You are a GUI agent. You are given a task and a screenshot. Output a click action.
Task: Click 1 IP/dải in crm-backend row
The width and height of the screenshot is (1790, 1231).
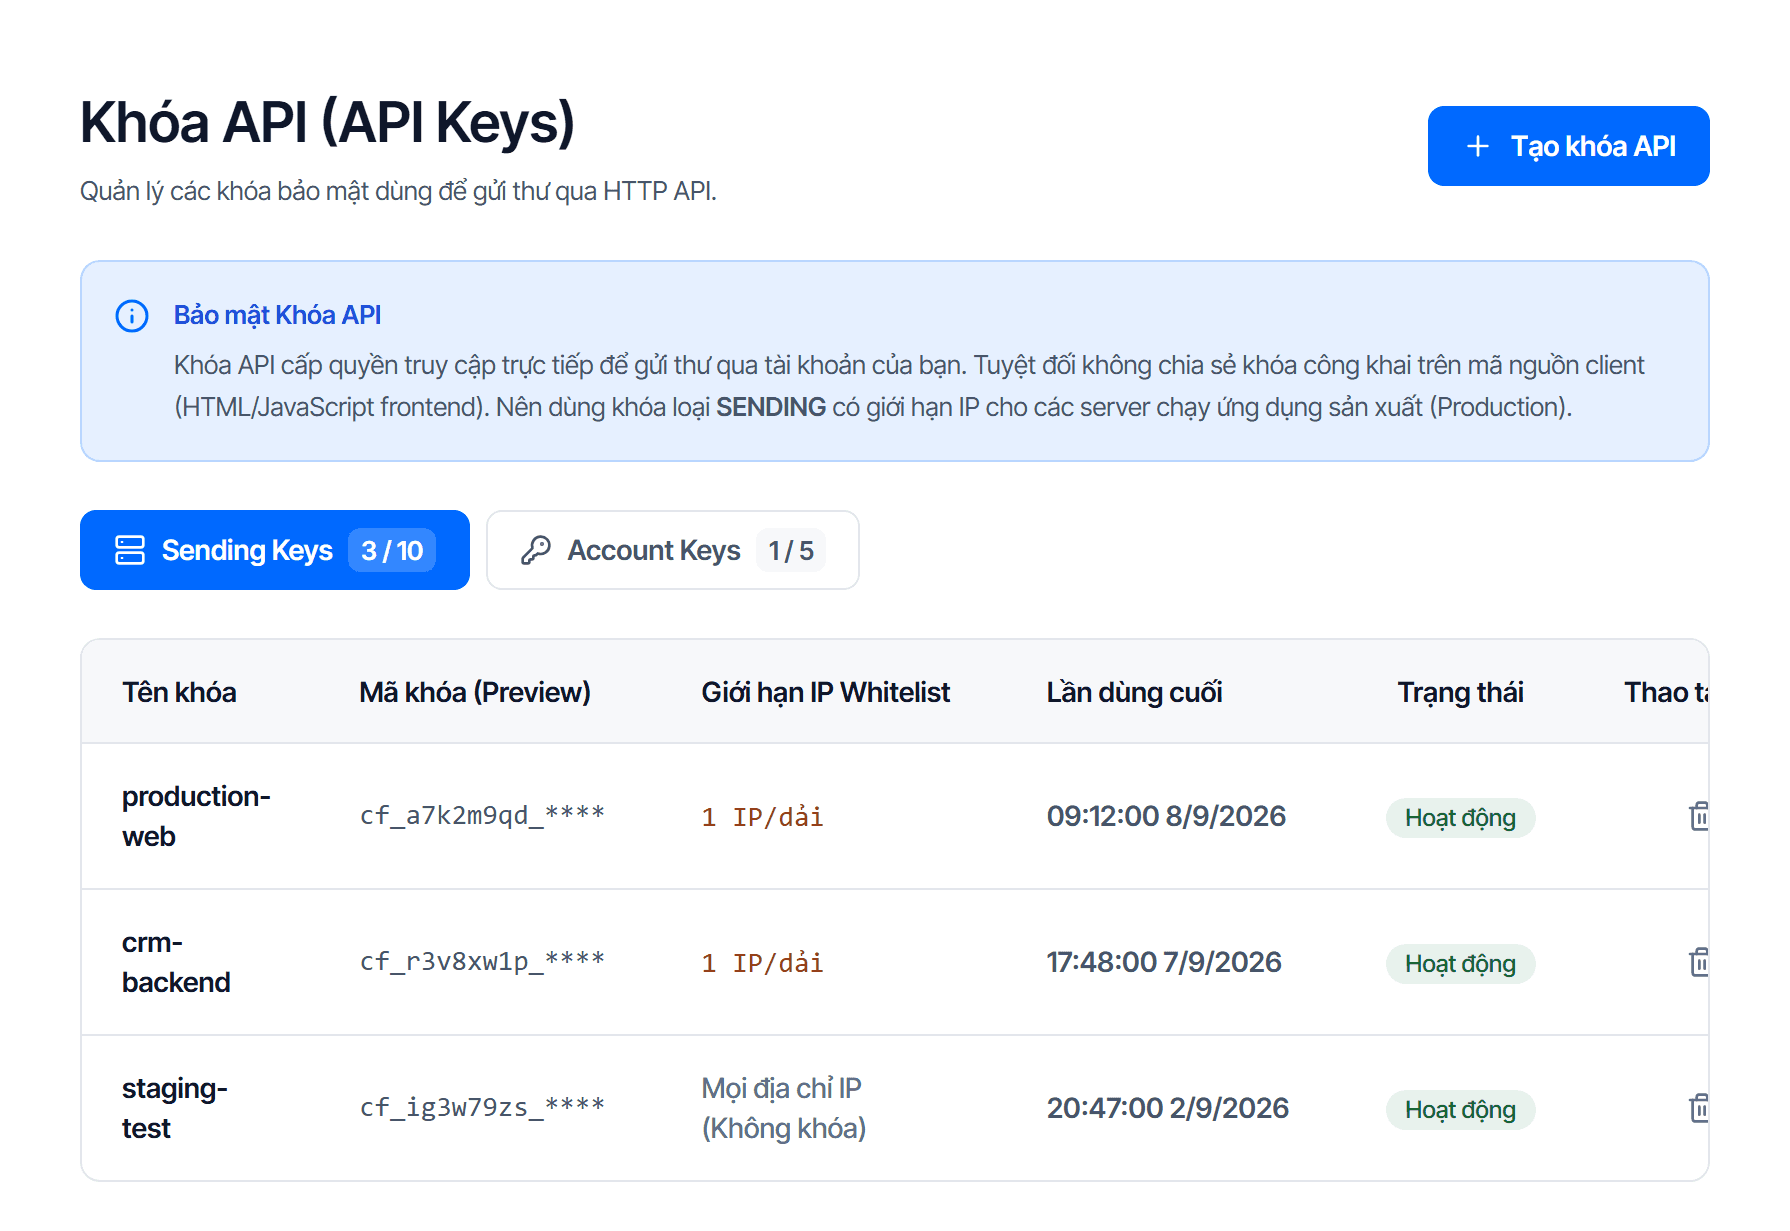[762, 963]
